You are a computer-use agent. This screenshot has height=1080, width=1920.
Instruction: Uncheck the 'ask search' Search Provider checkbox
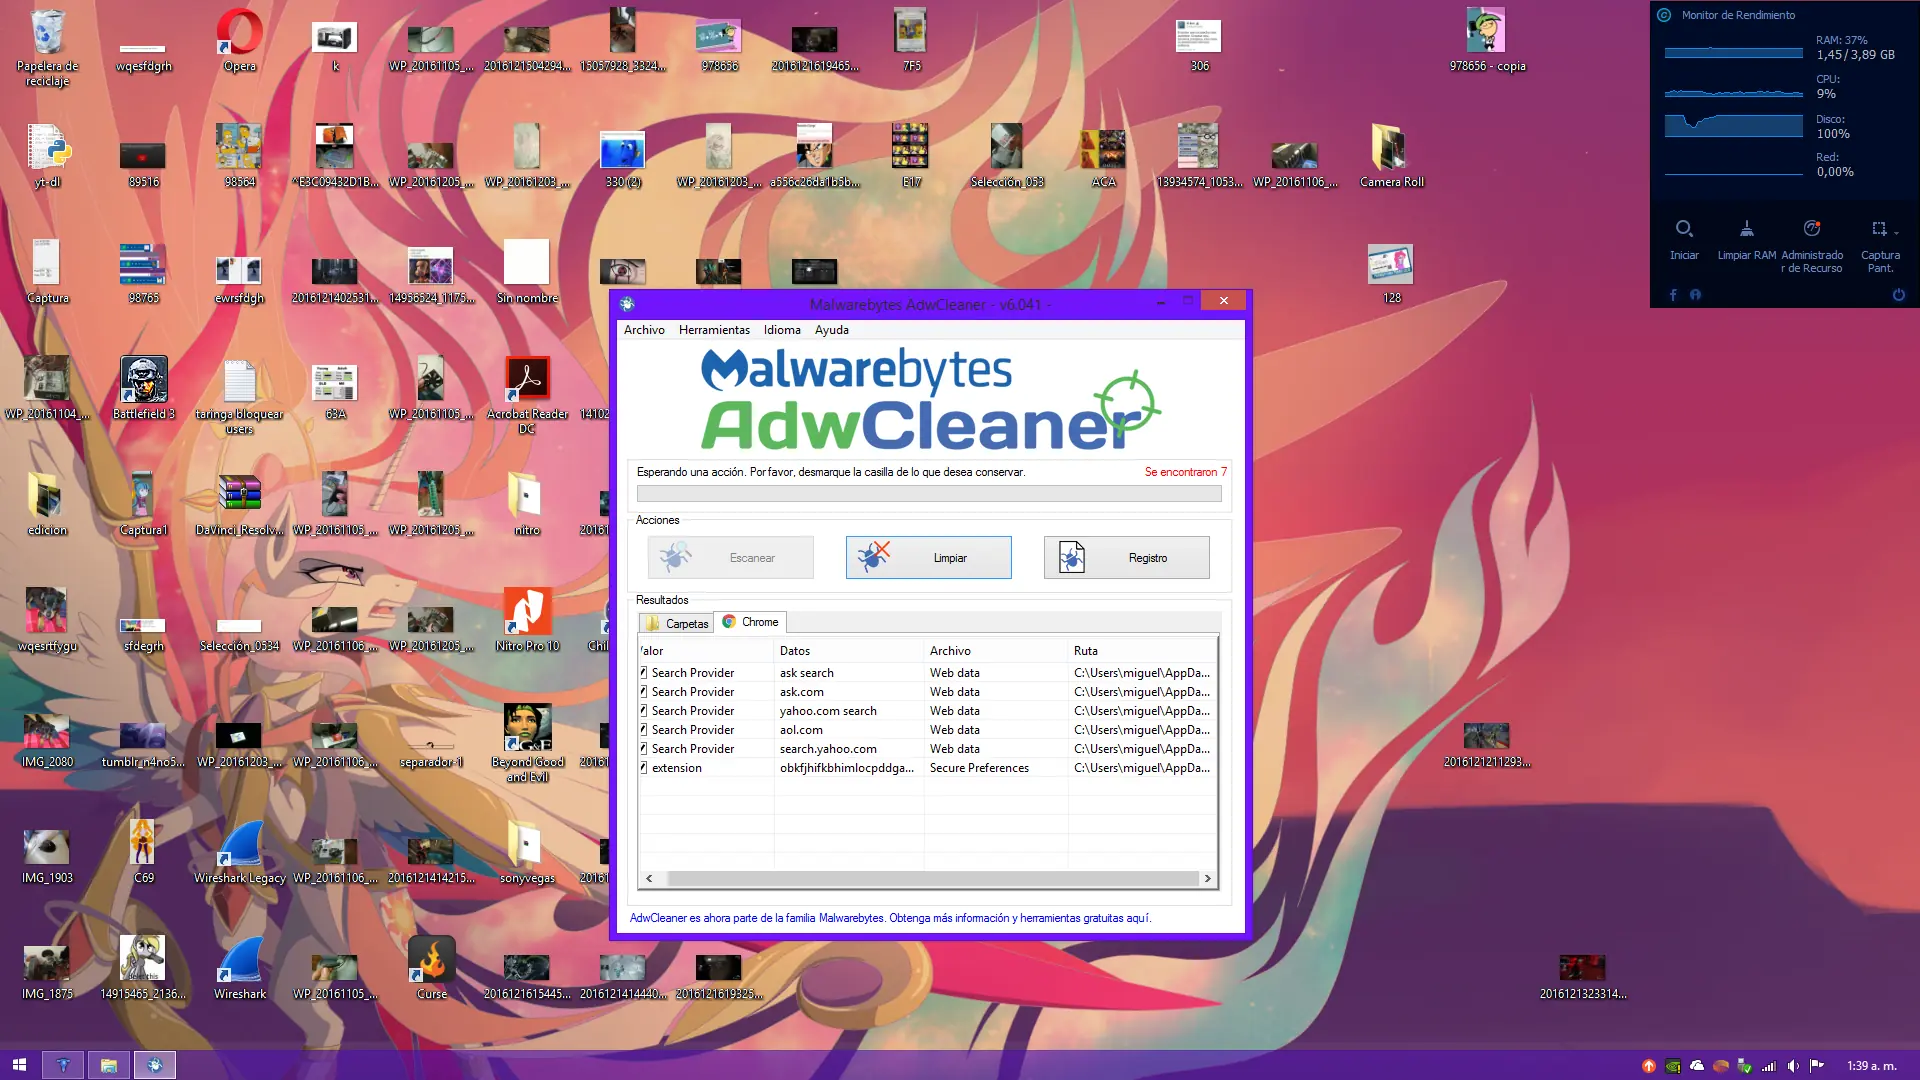[644, 673]
